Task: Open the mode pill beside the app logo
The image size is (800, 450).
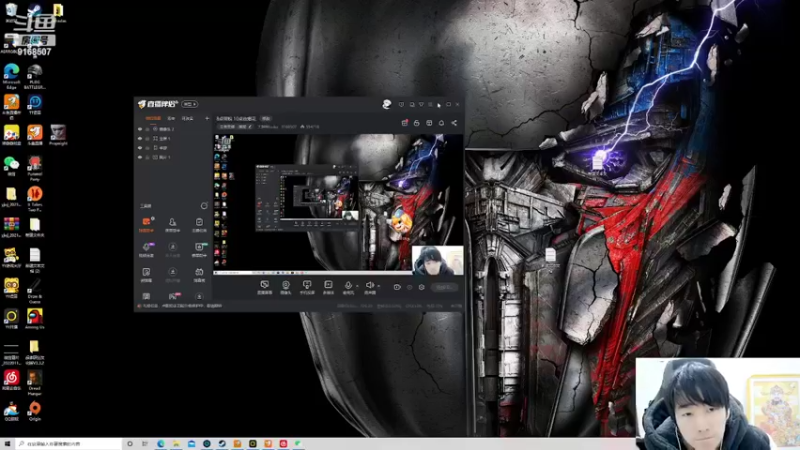Action: point(189,104)
